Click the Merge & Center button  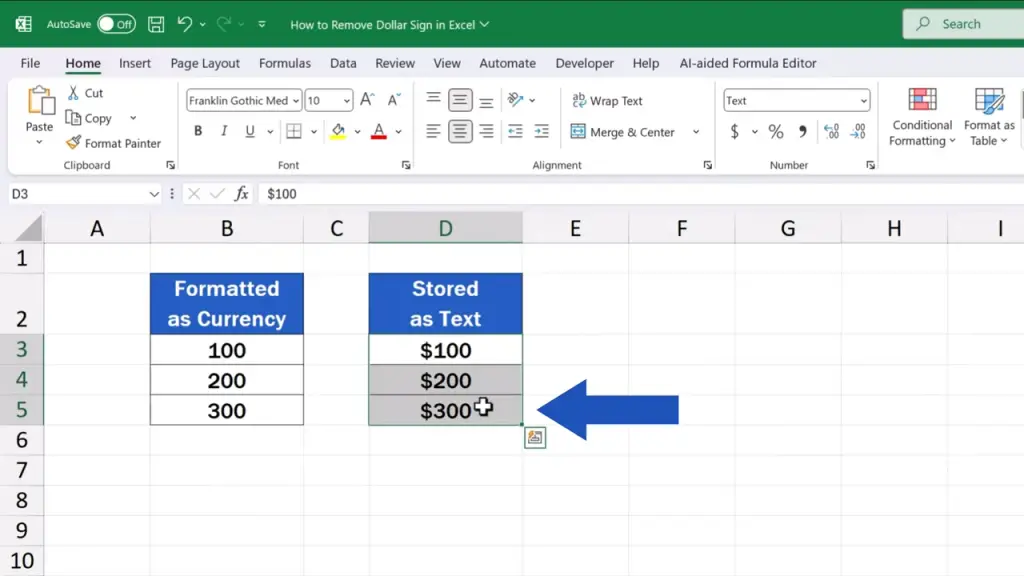coord(622,132)
